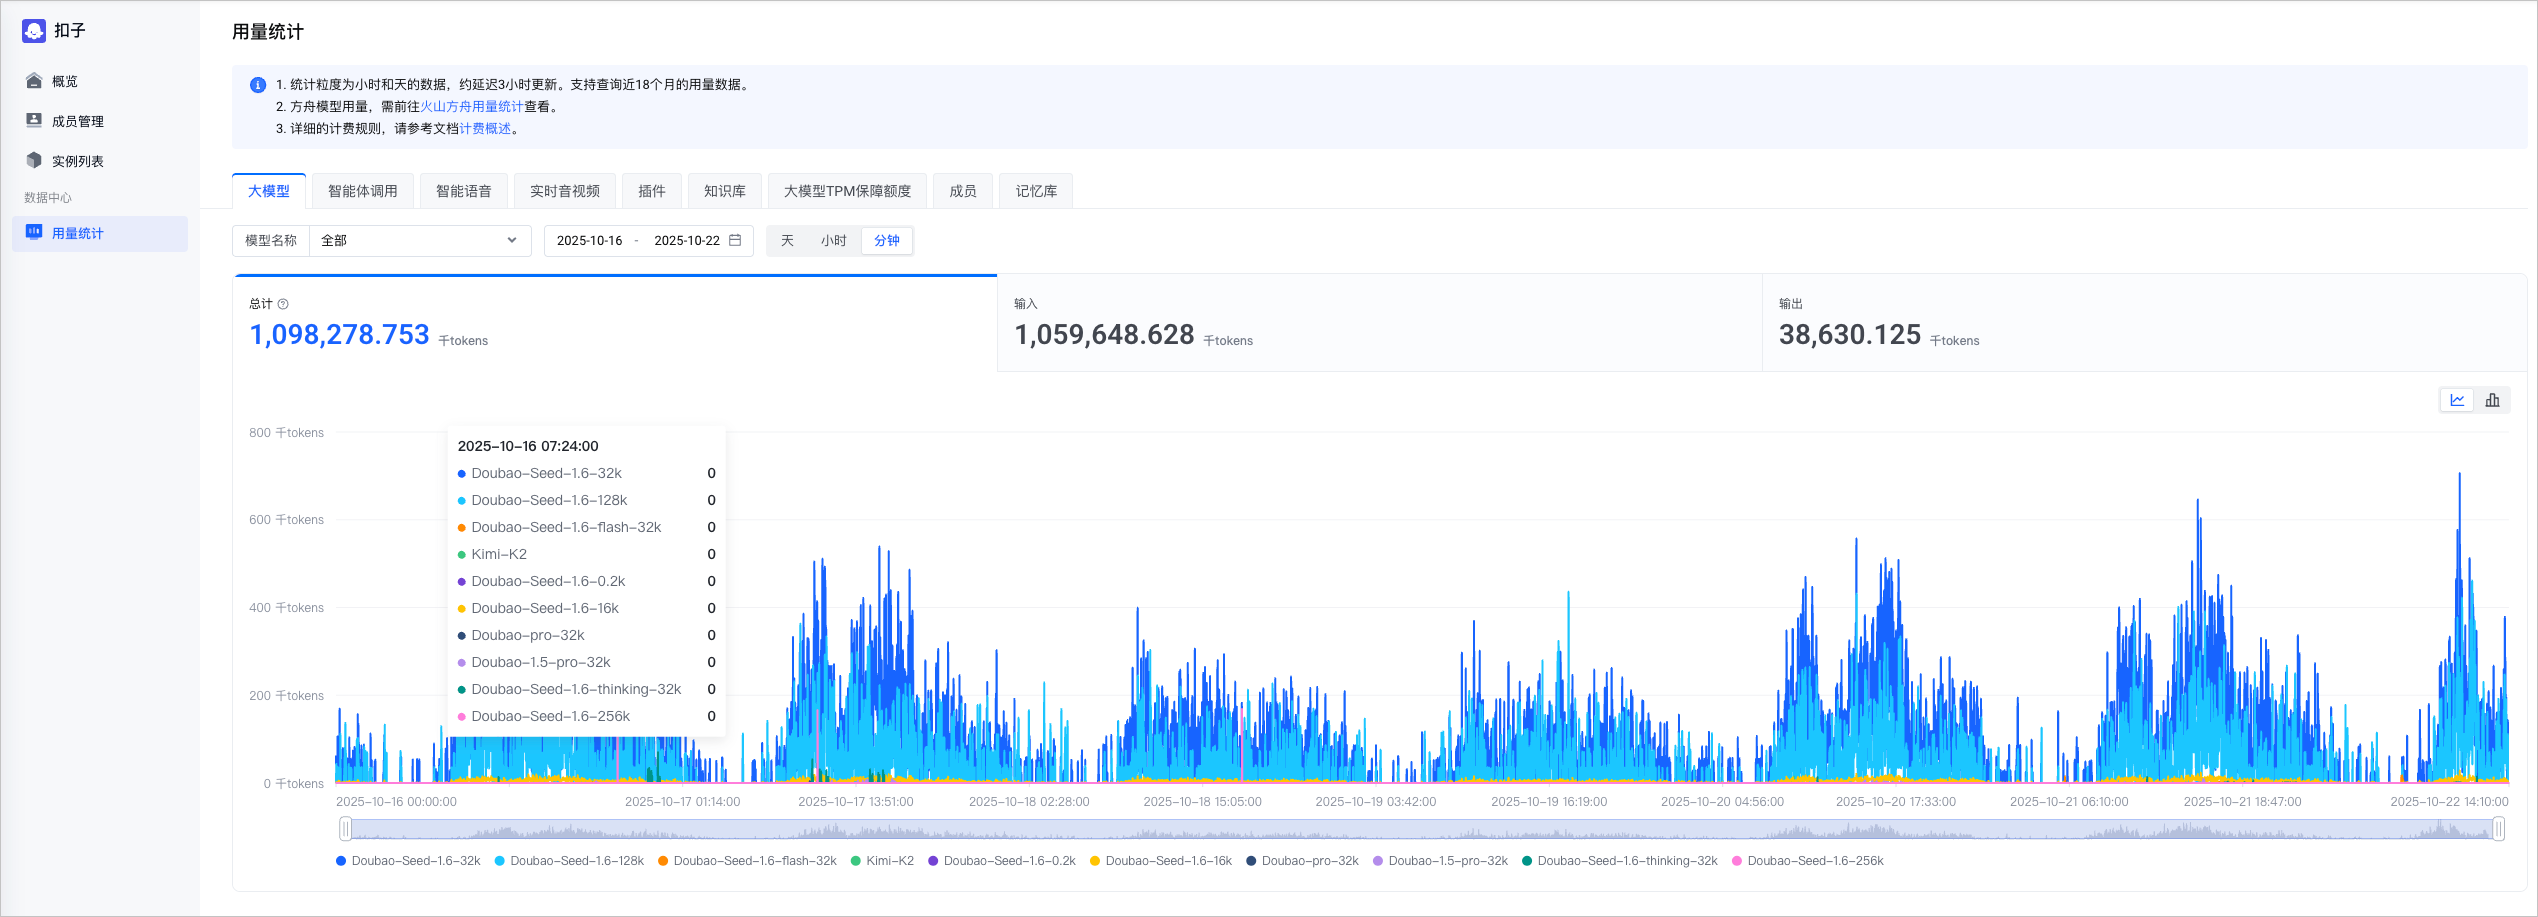Open 成员管理 member management icon
This screenshot has height=917, width=2538.
point(34,121)
